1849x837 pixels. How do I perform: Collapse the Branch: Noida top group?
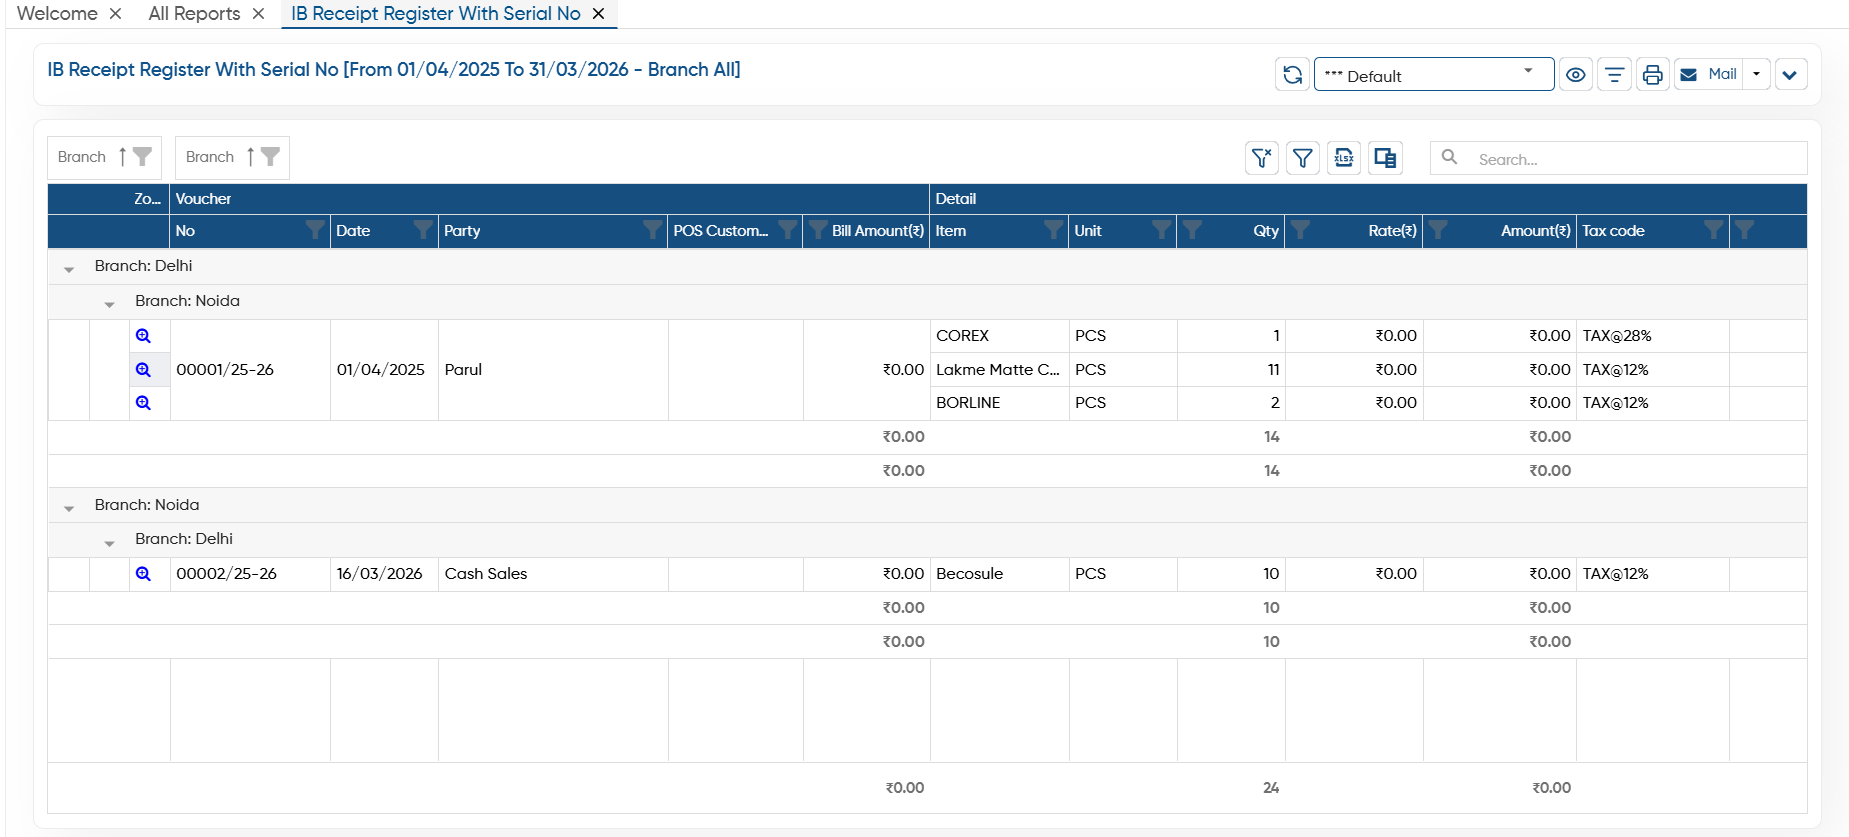pos(69,508)
